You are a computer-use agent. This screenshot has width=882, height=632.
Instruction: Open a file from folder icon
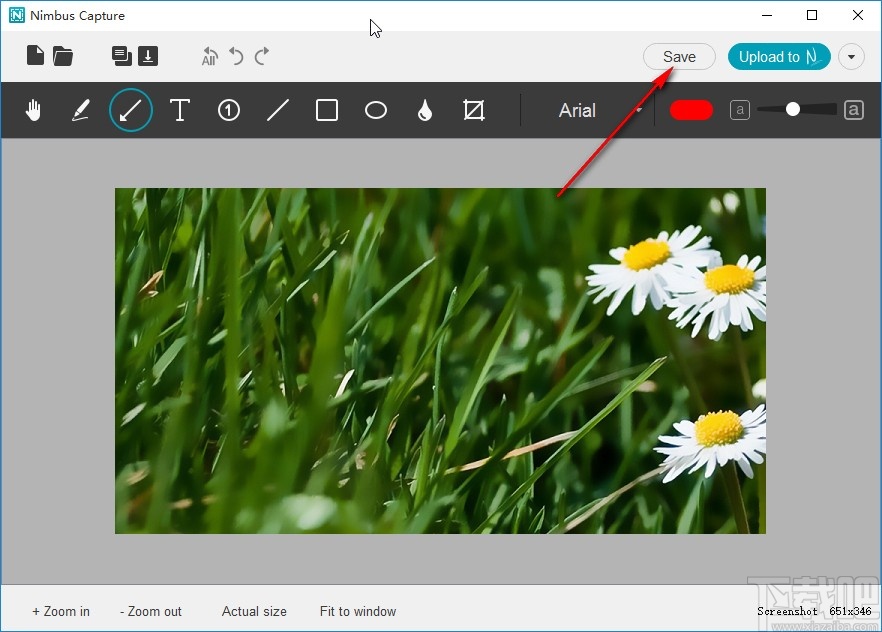click(x=63, y=56)
